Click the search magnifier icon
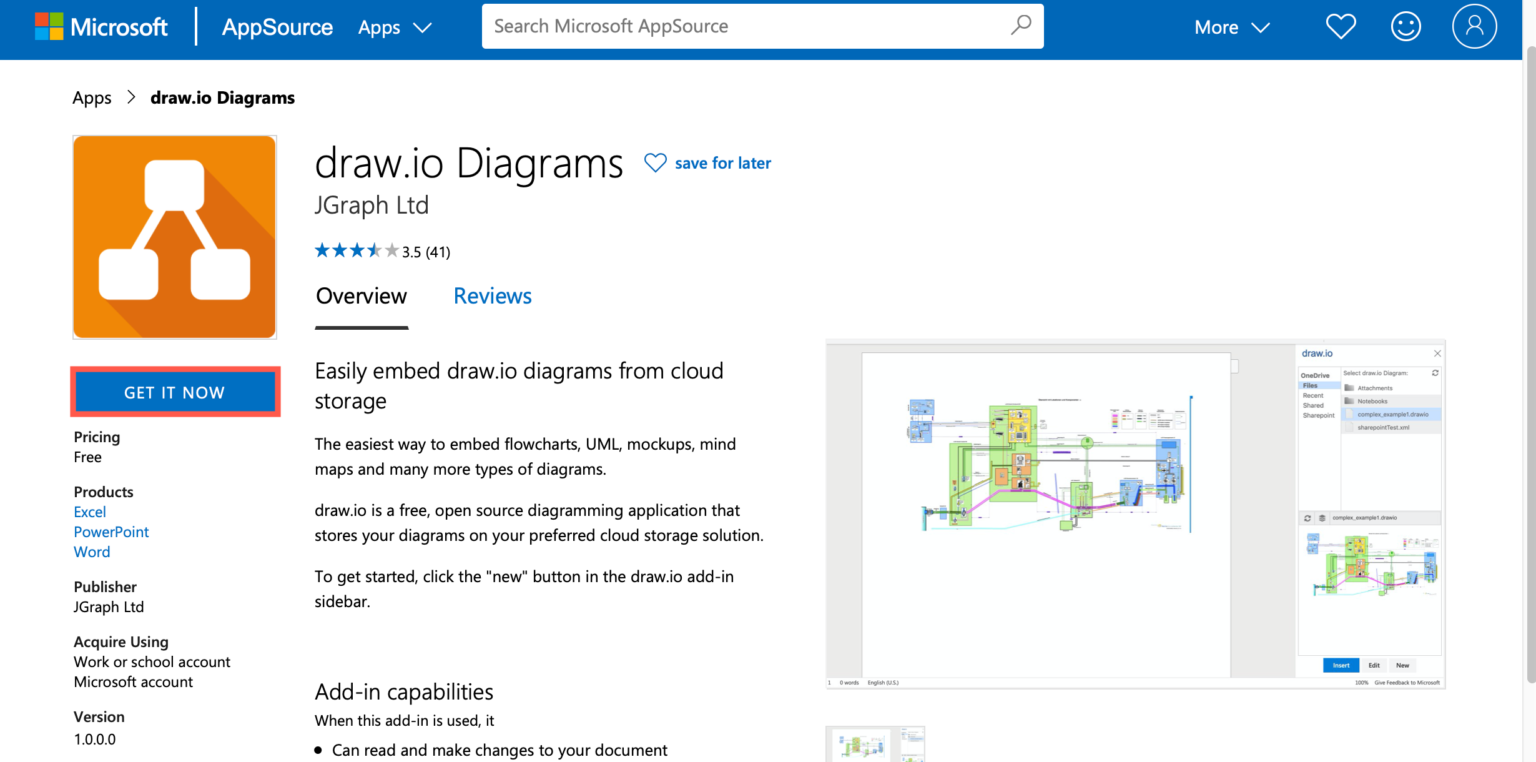1536x762 pixels. point(1020,26)
